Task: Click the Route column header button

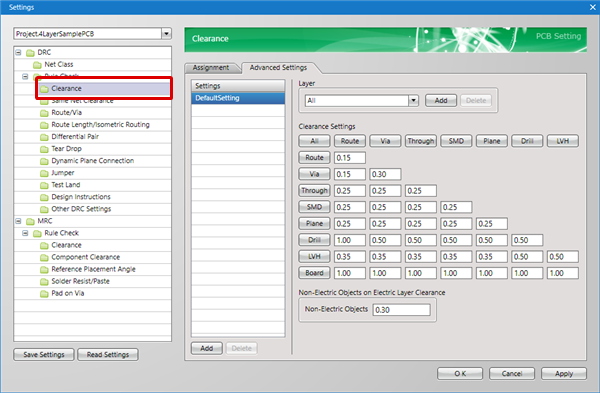Action: pyautogui.click(x=350, y=141)
